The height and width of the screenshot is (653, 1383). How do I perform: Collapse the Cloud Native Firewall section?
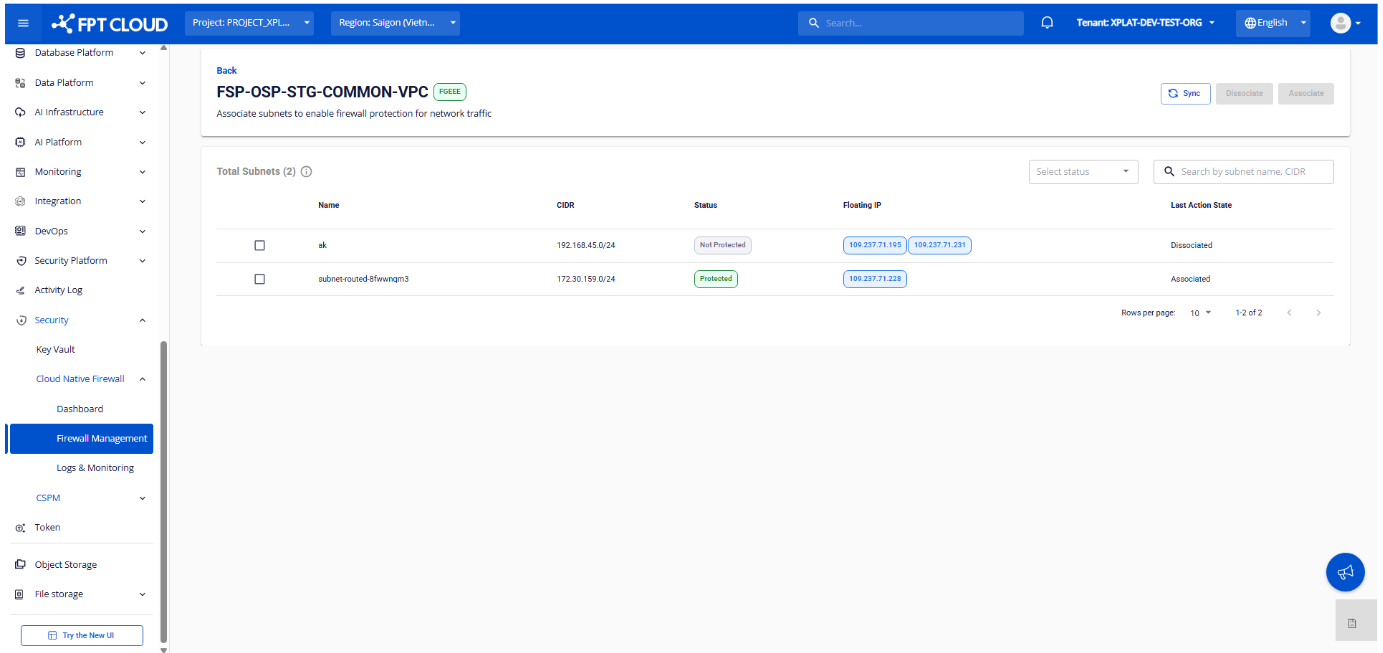(x=142, y=379)
